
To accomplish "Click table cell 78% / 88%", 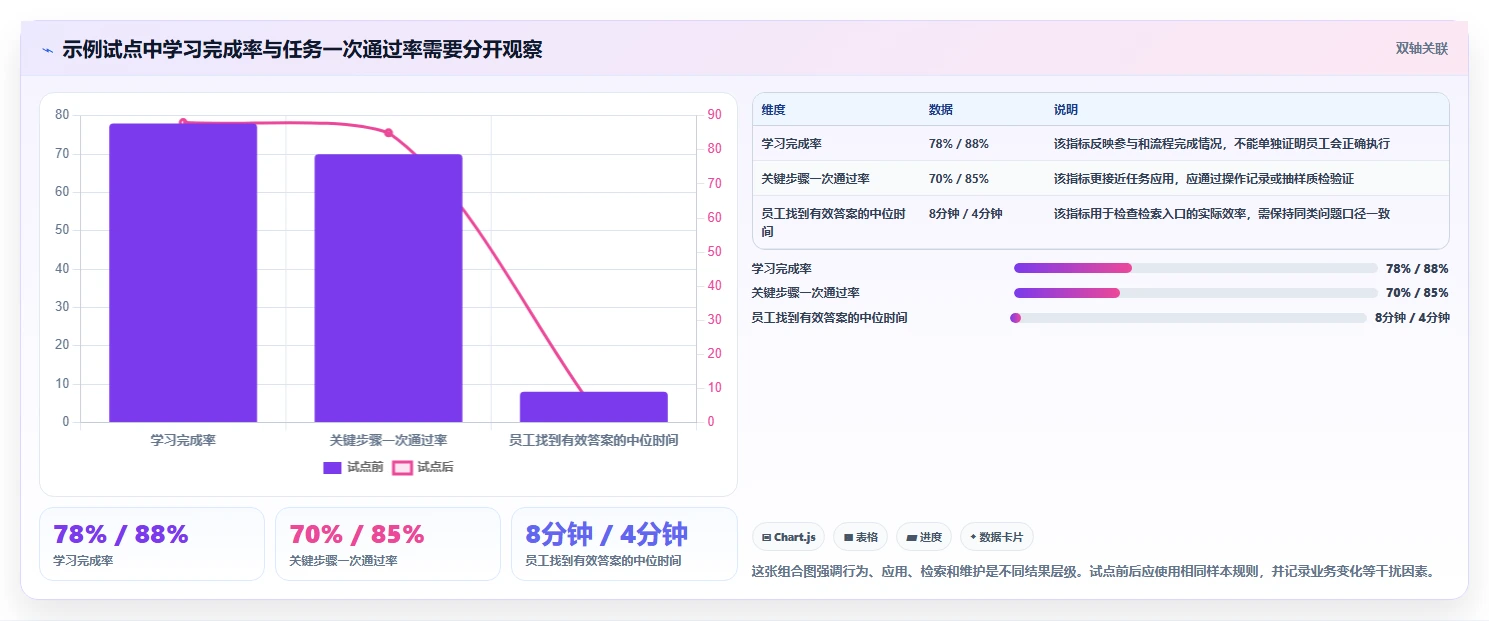I will 958,144.
